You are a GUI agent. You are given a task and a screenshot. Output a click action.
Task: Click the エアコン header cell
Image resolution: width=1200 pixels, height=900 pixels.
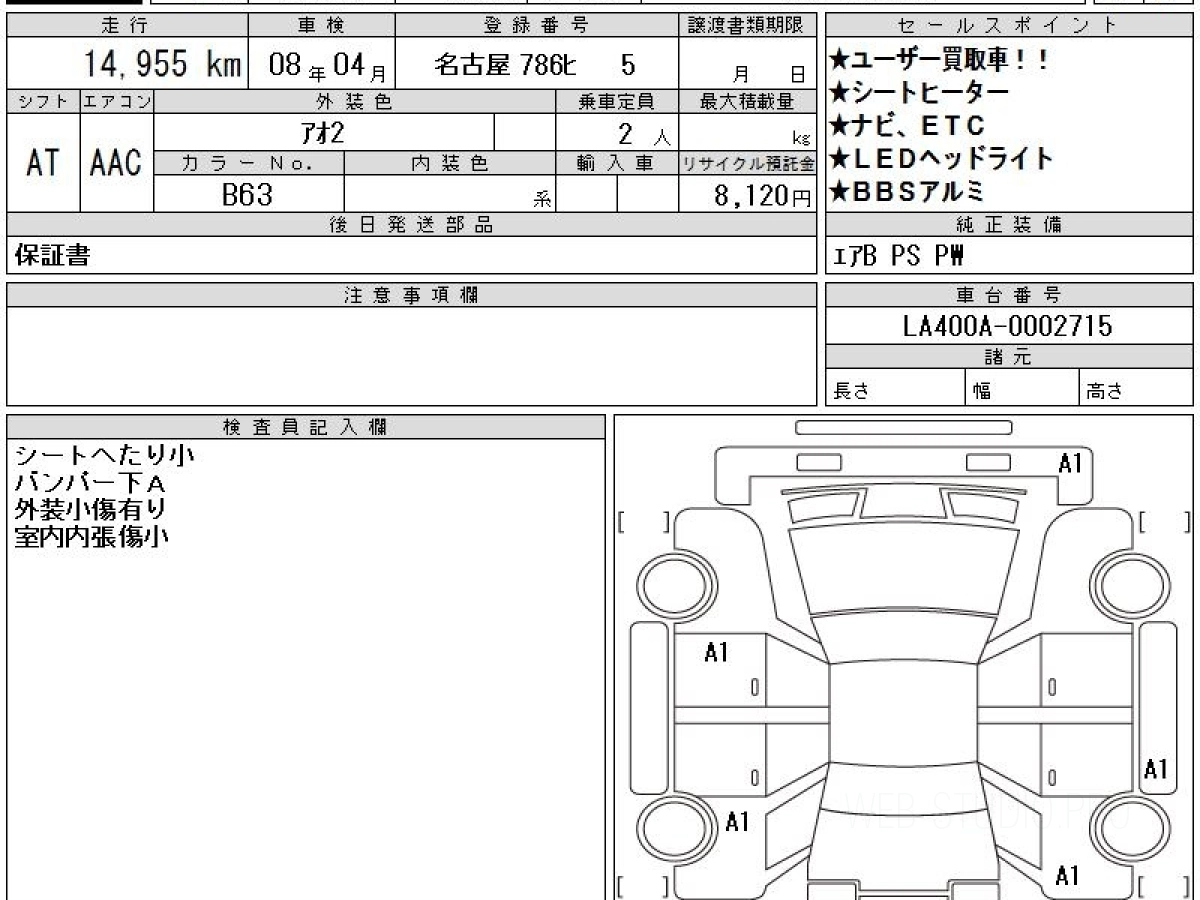(x=117, y=101)
